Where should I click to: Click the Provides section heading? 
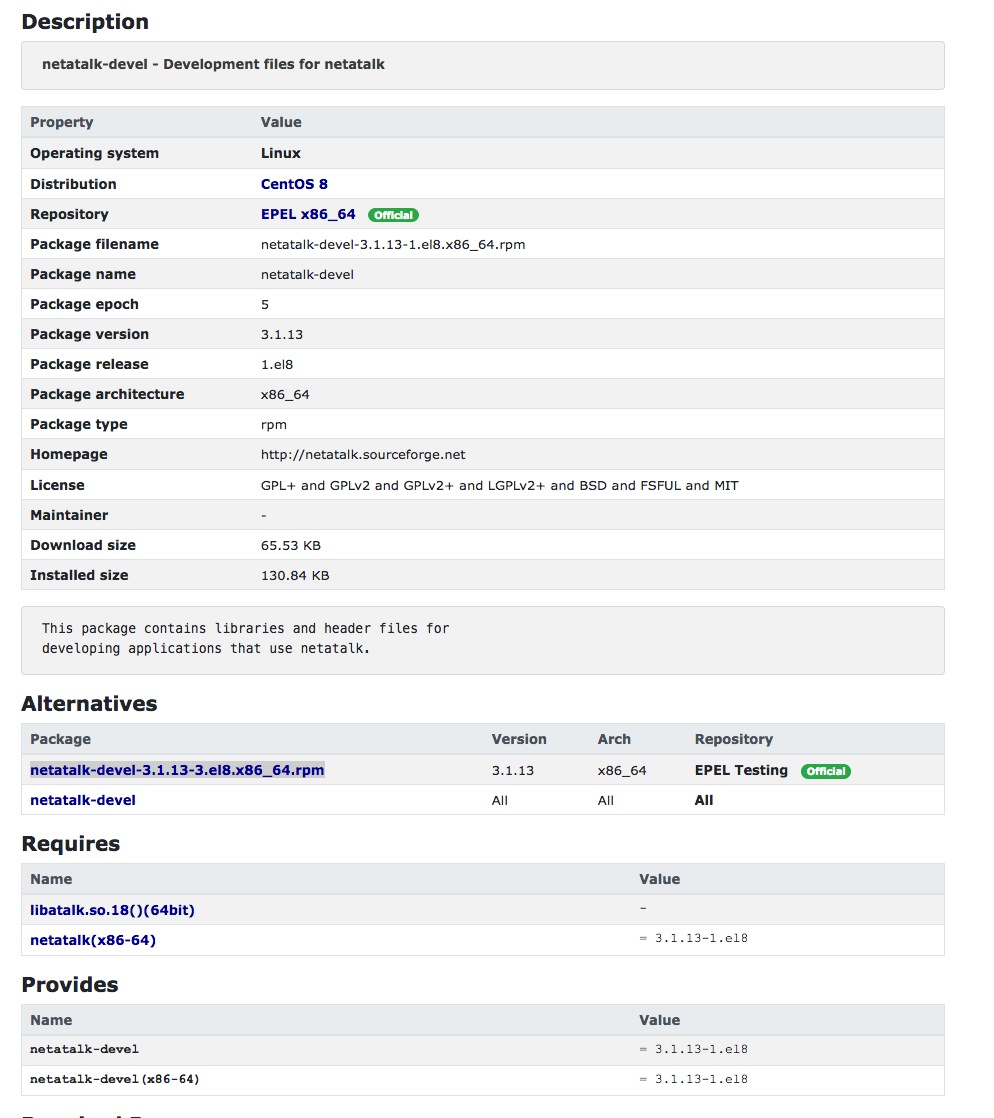(70, 985)
